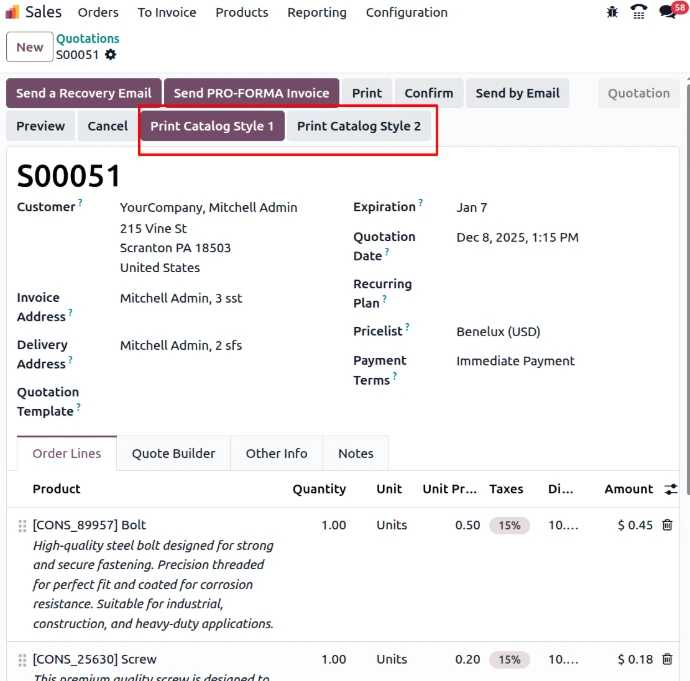Delete the Bolt order line
Screen dimensions: 690x681
pos(667,525)
